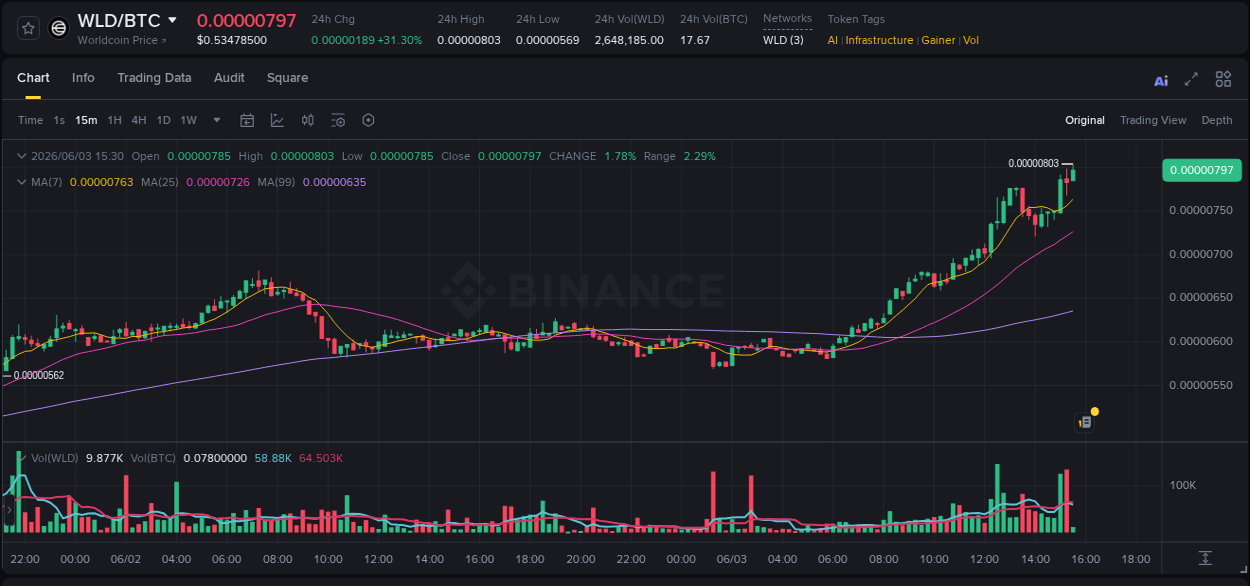
Task: Click the 24h change +31.30% value
Action: click(400, 40)
